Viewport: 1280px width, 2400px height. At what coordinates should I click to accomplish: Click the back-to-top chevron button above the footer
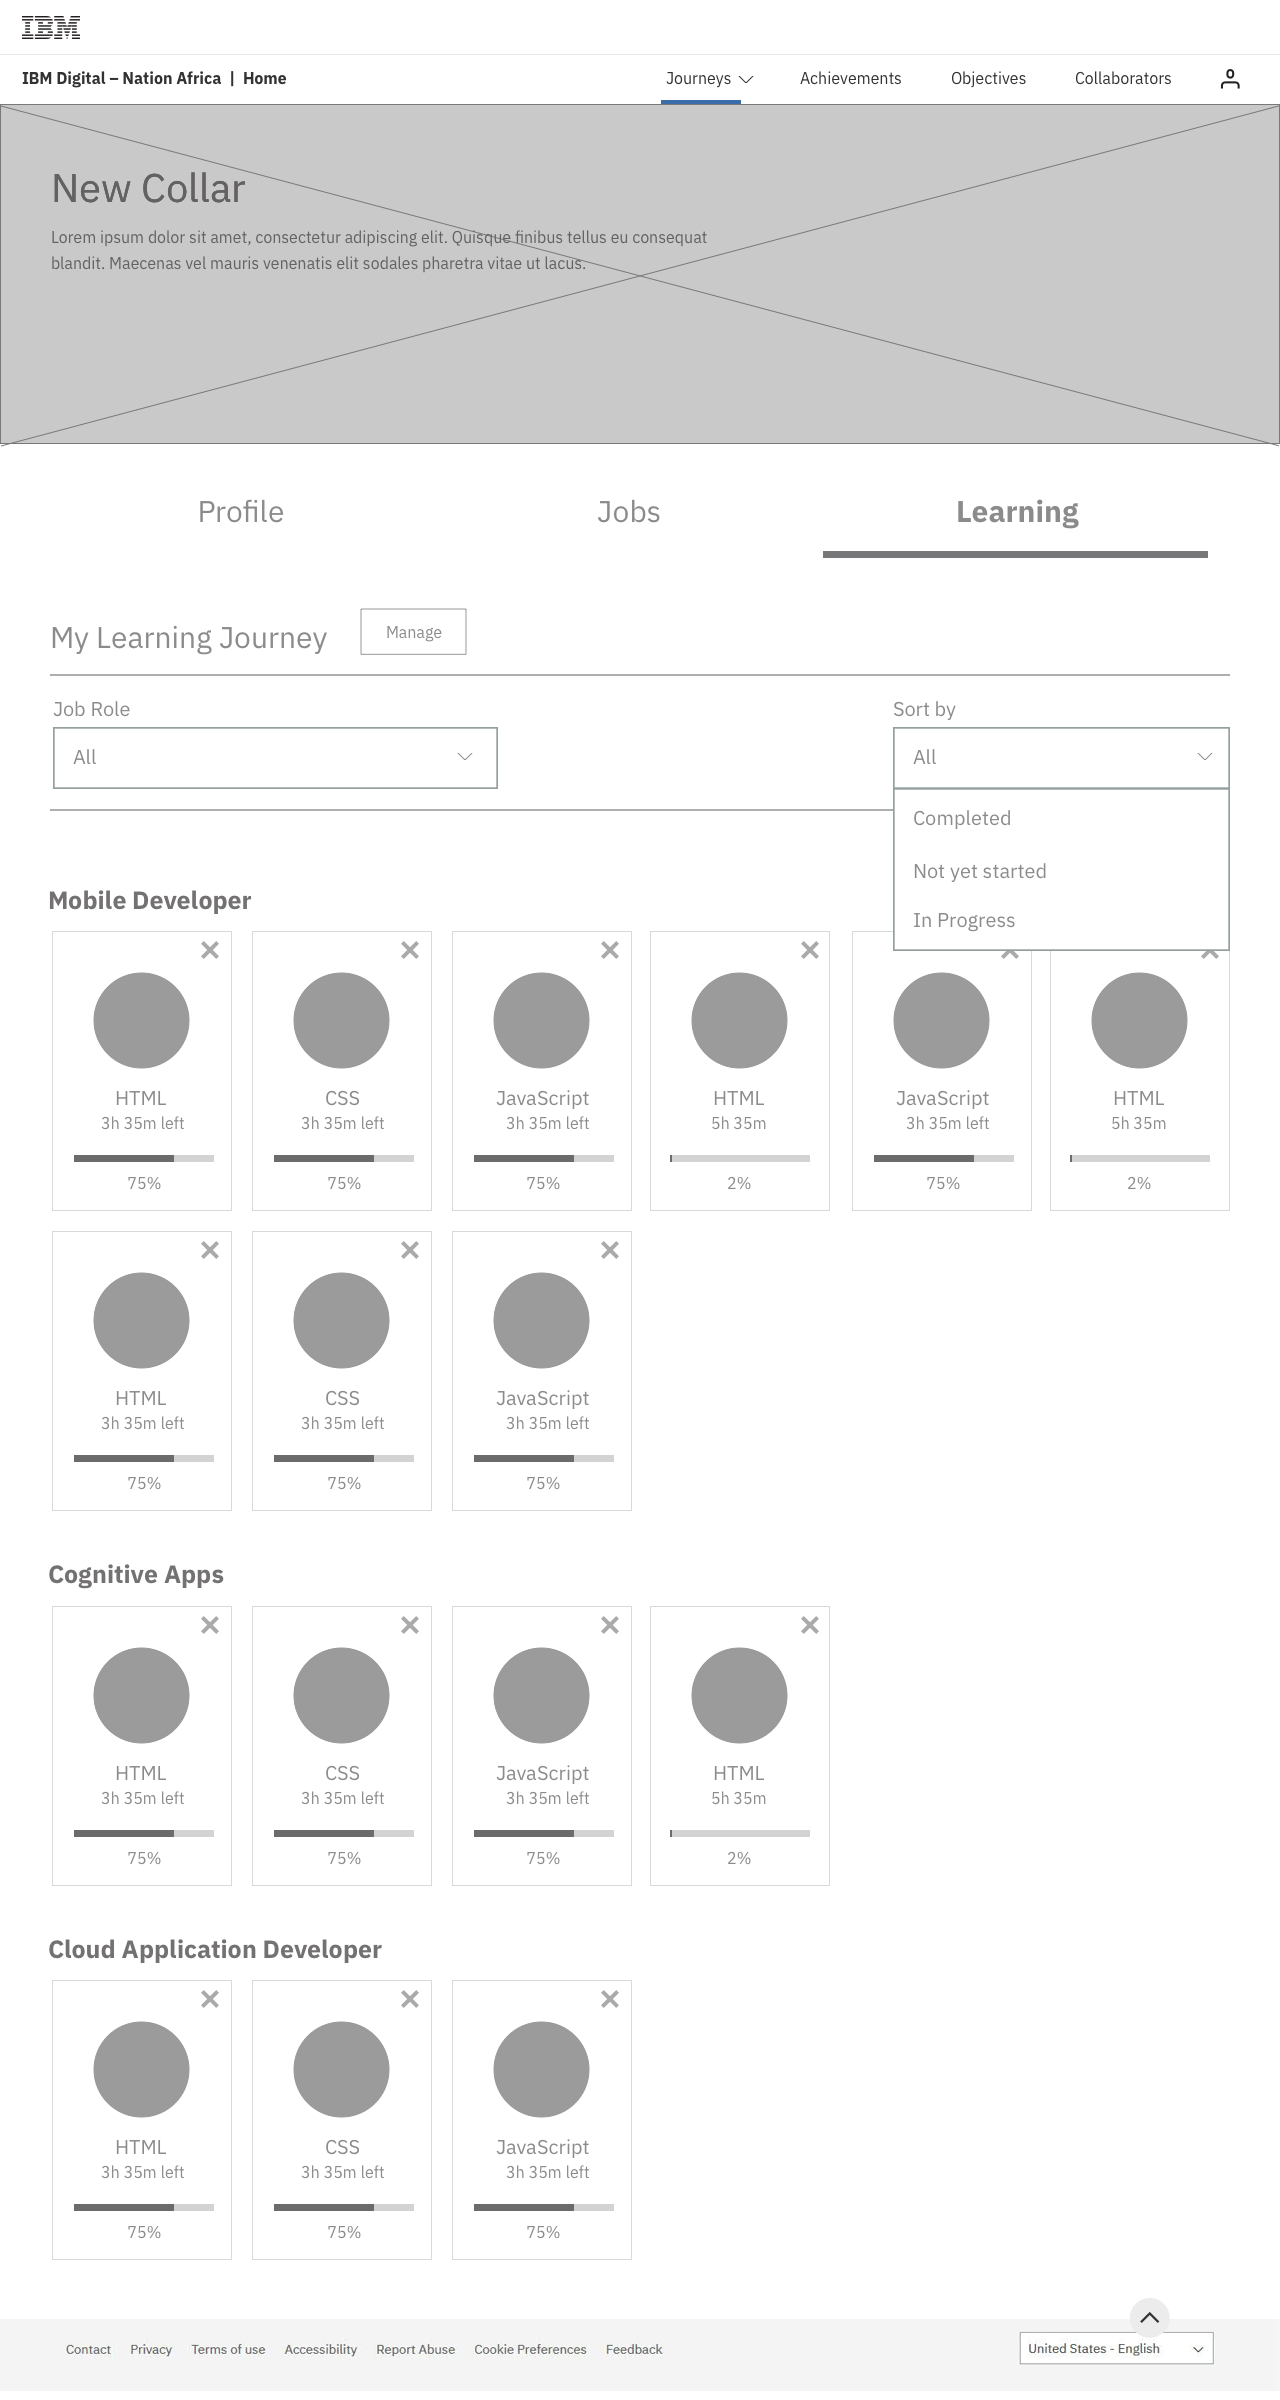1150,2317
